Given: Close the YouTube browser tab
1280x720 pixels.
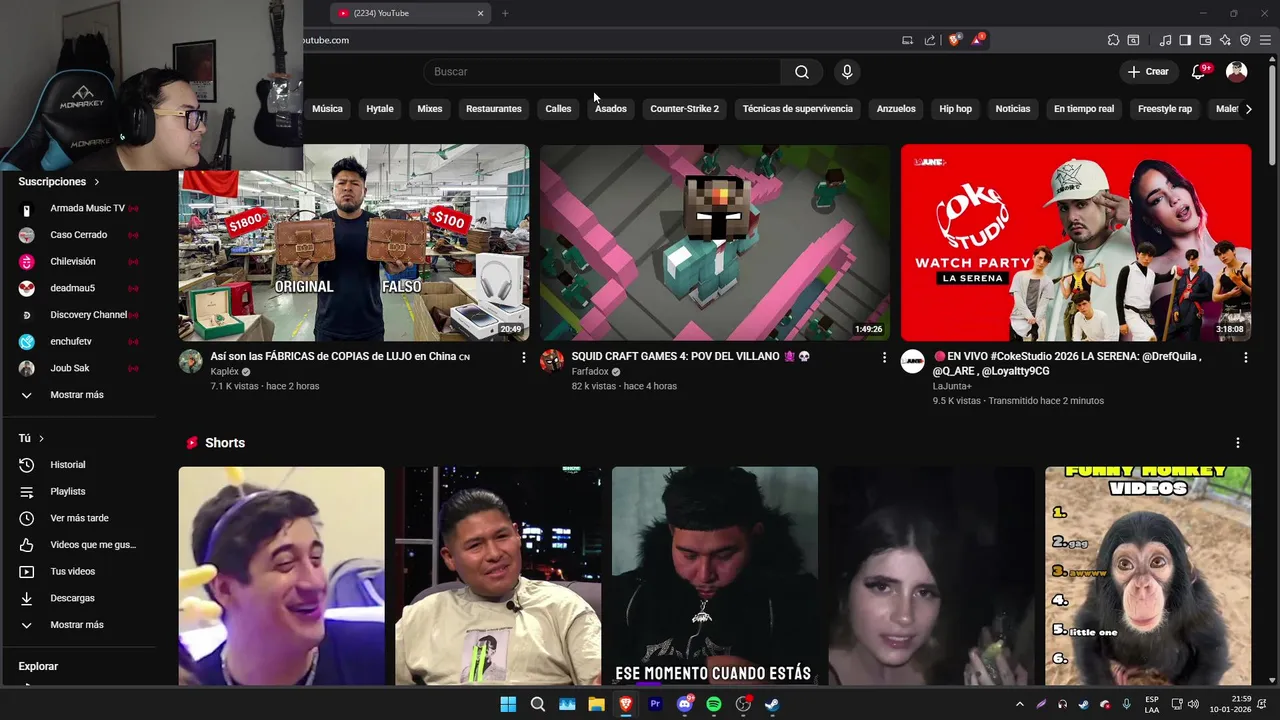Looking at the screenshot, I should pos(480,13).
